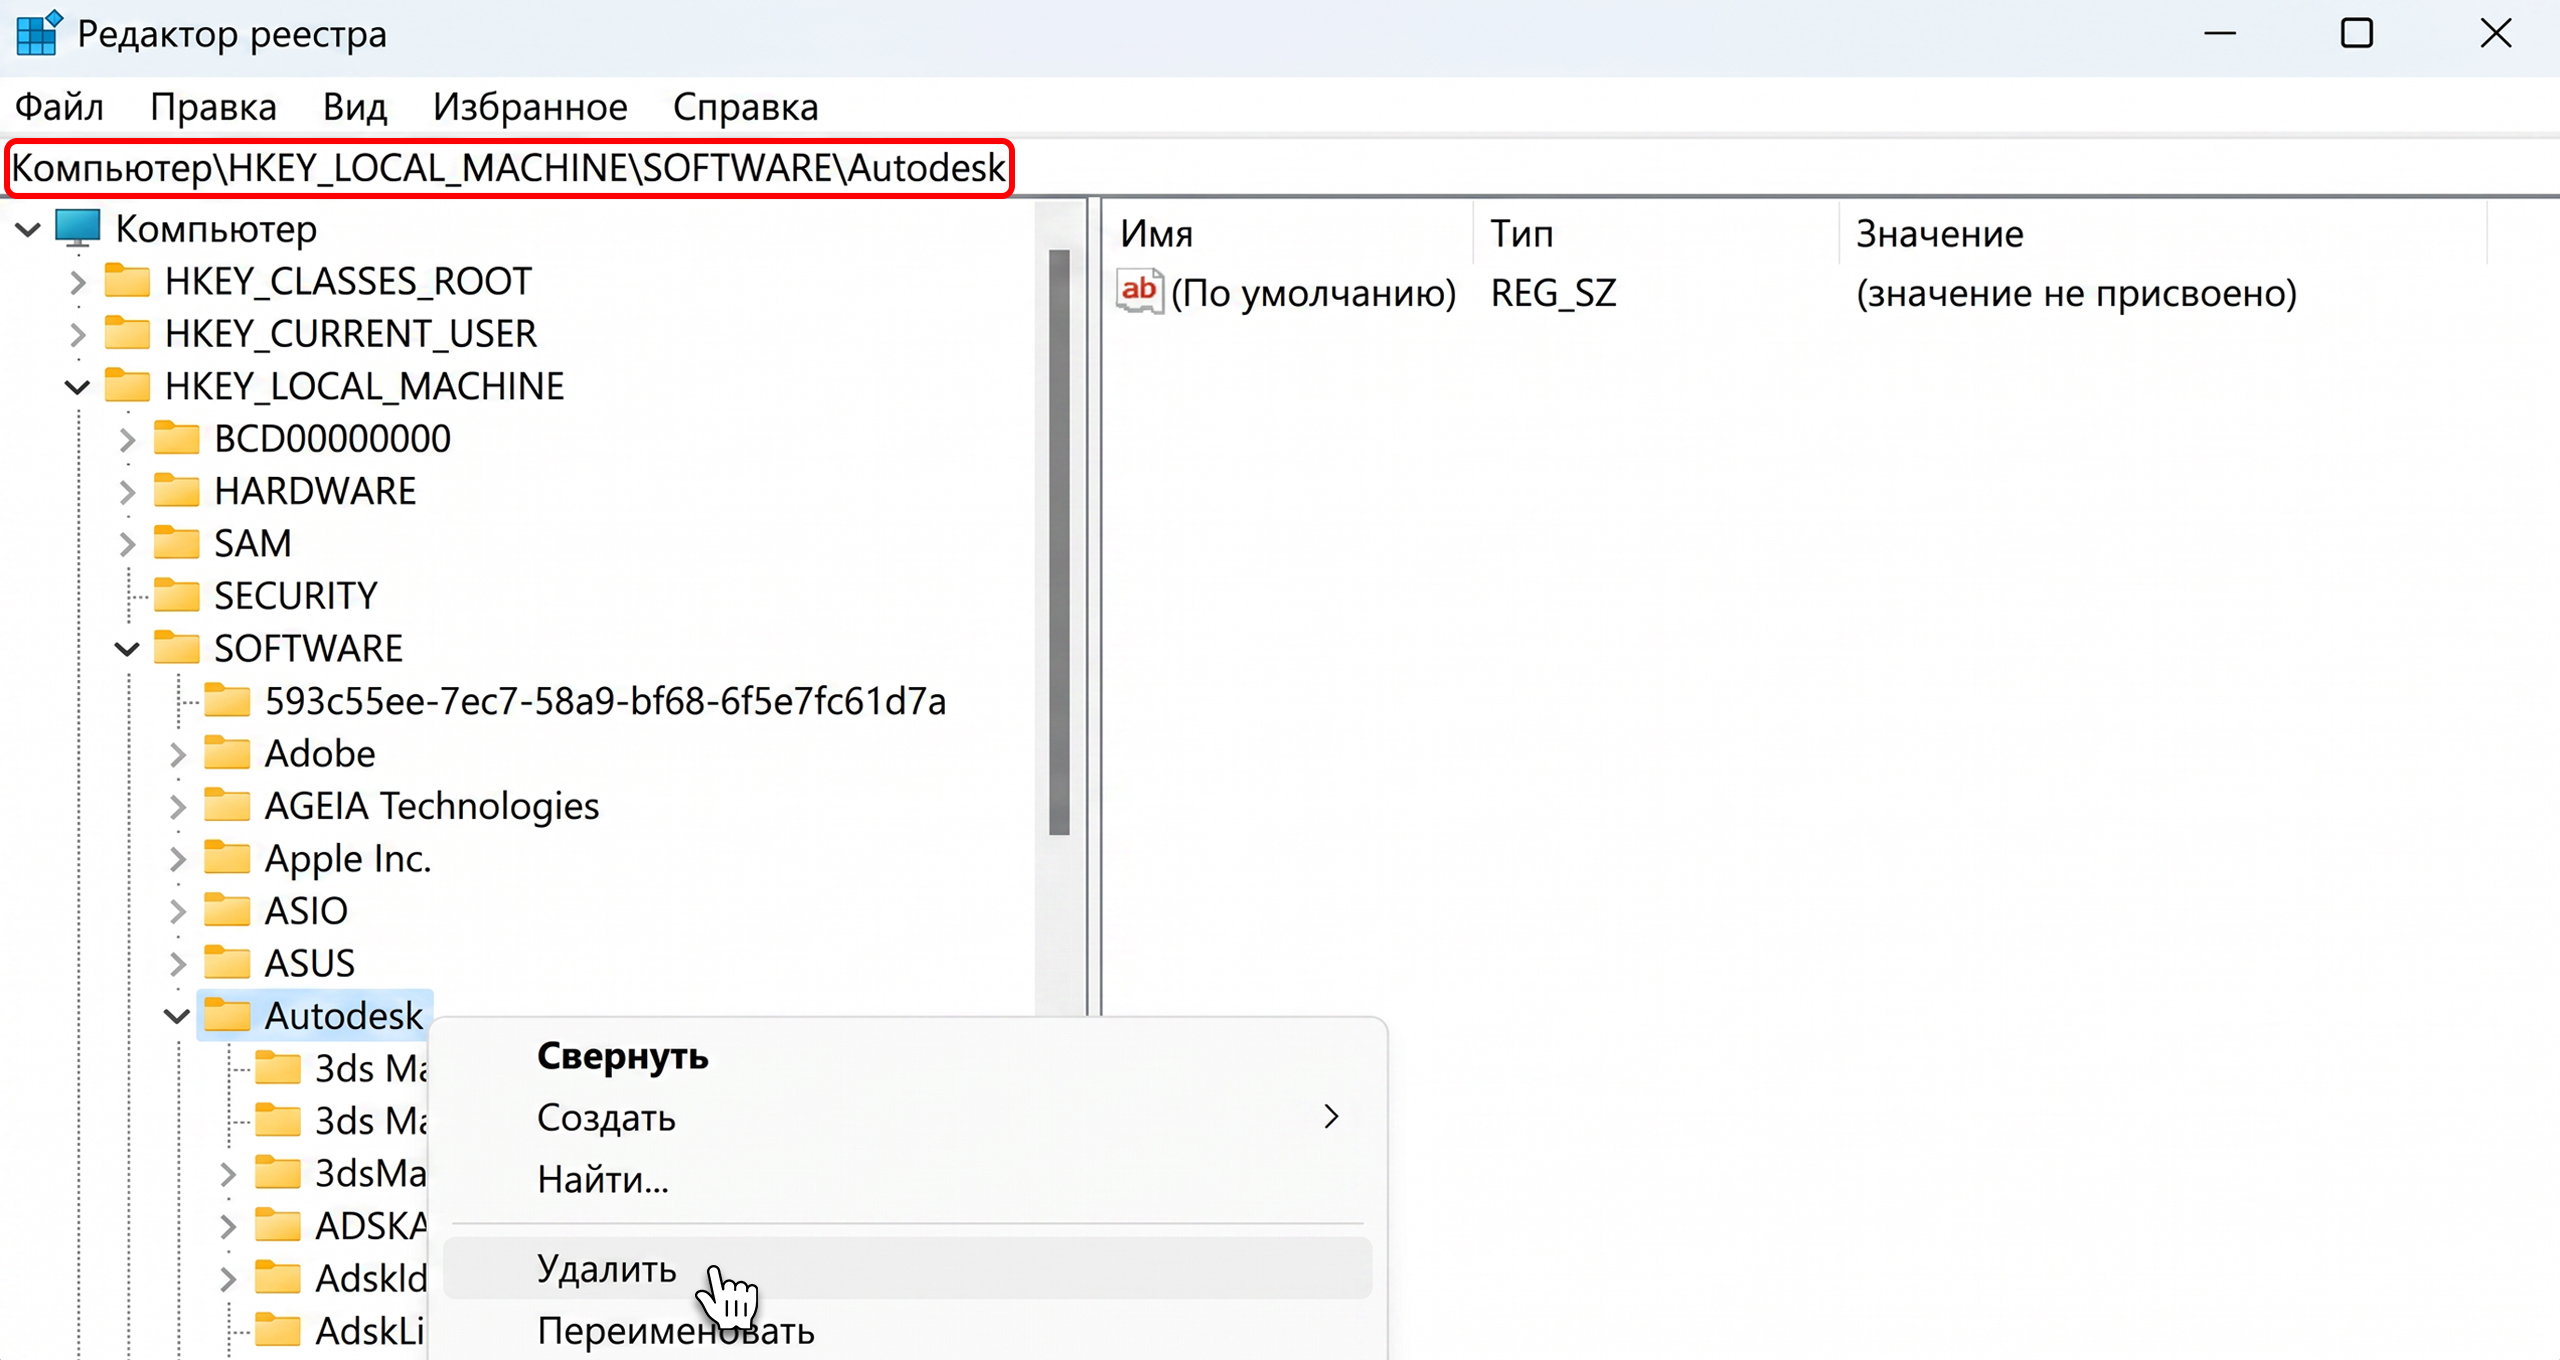Click the Apple Inc. folder icon

point(227,858)
